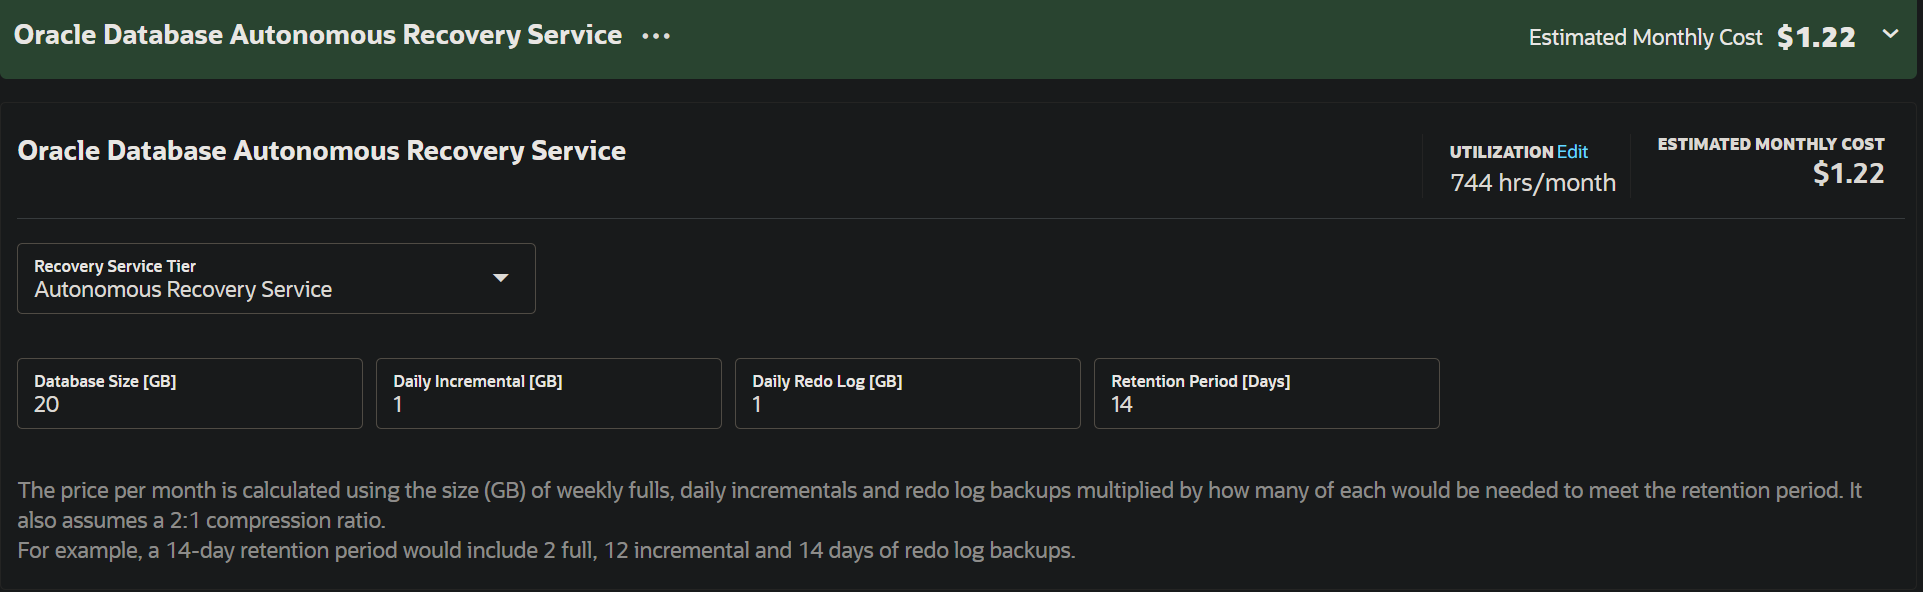Focus the Database Size [GB] field

[x=190, y=394]
